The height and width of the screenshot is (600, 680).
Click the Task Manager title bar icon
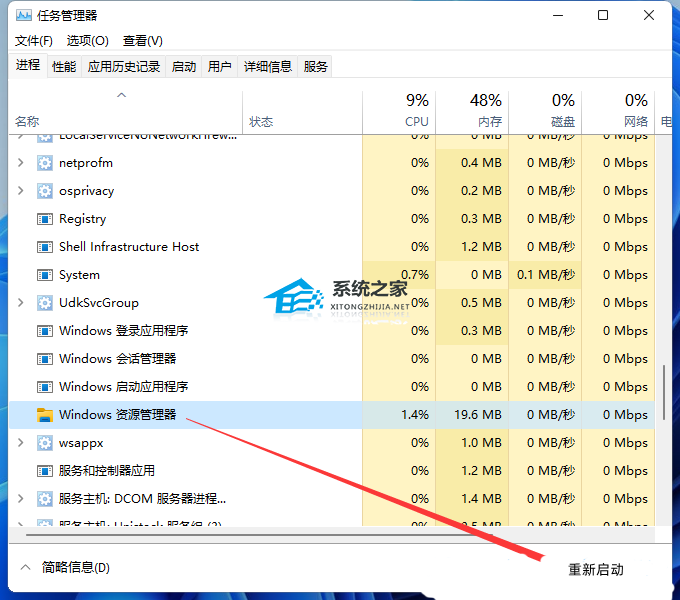[x=24, y=16]
